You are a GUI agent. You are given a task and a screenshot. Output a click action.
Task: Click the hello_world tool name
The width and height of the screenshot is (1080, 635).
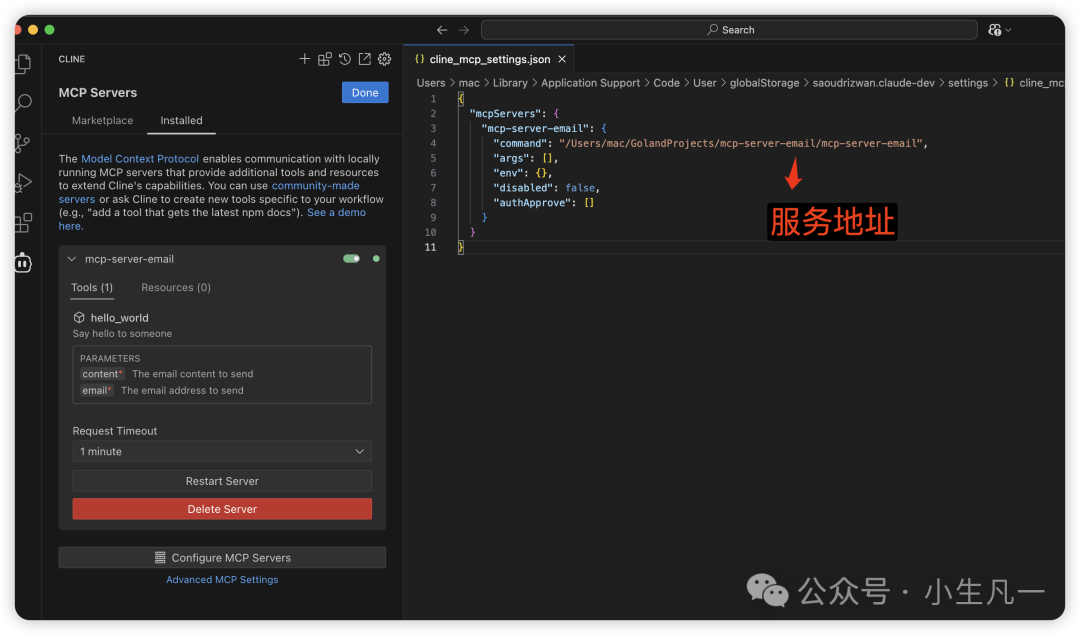[x=120, y=318]
